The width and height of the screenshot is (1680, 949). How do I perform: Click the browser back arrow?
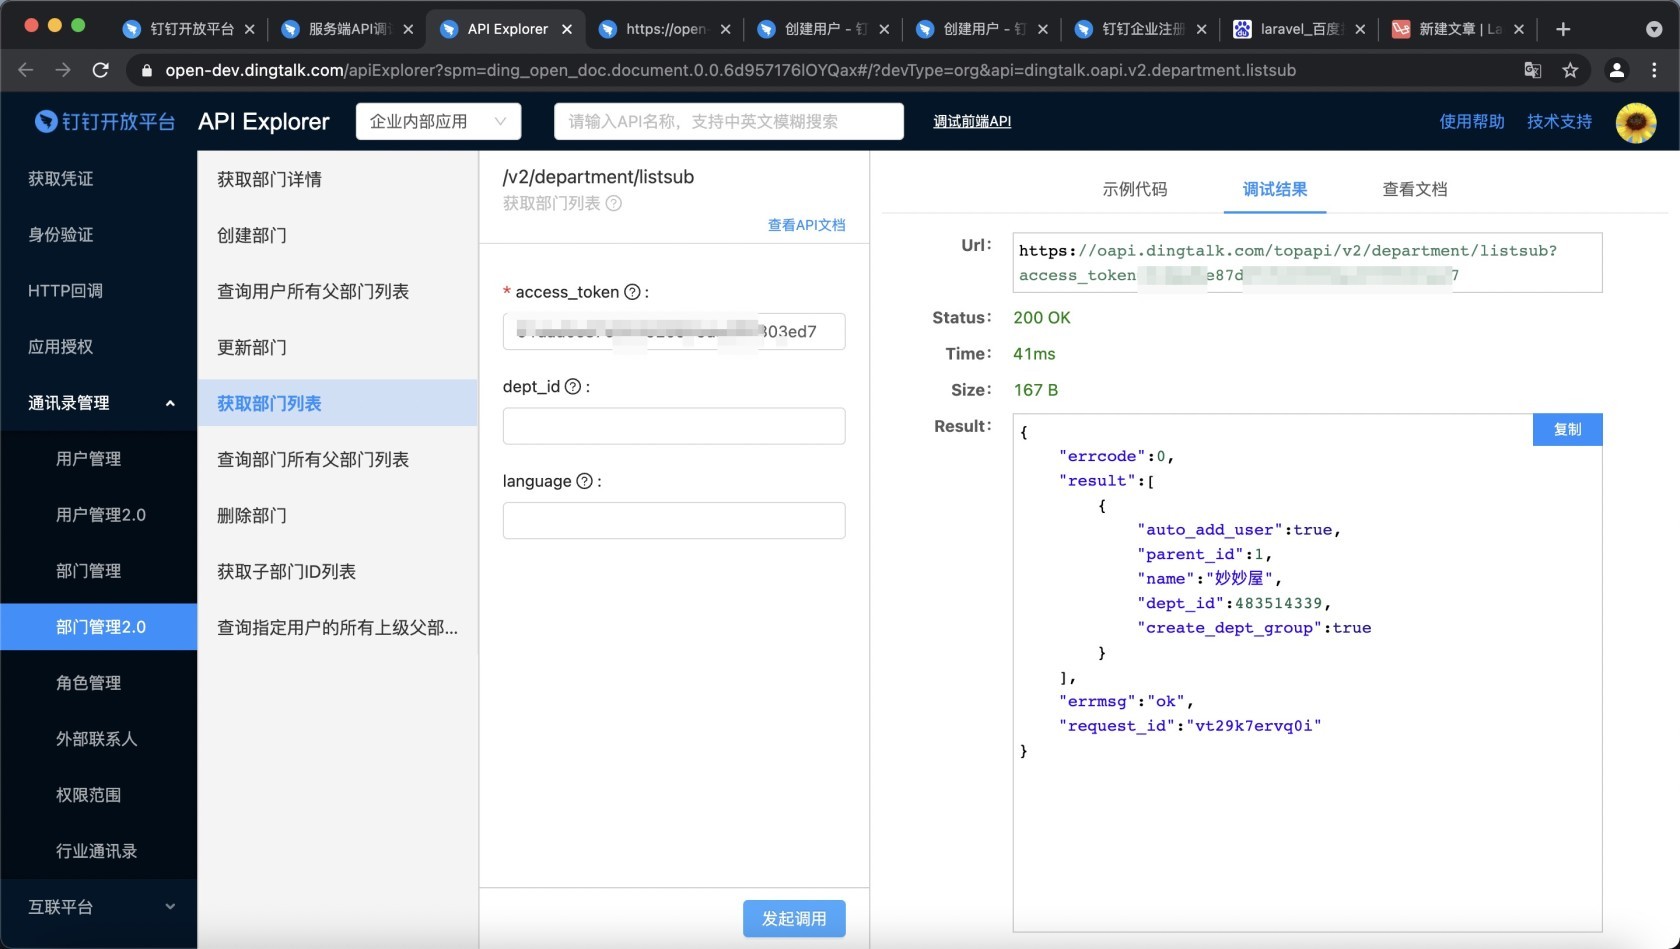26,70
